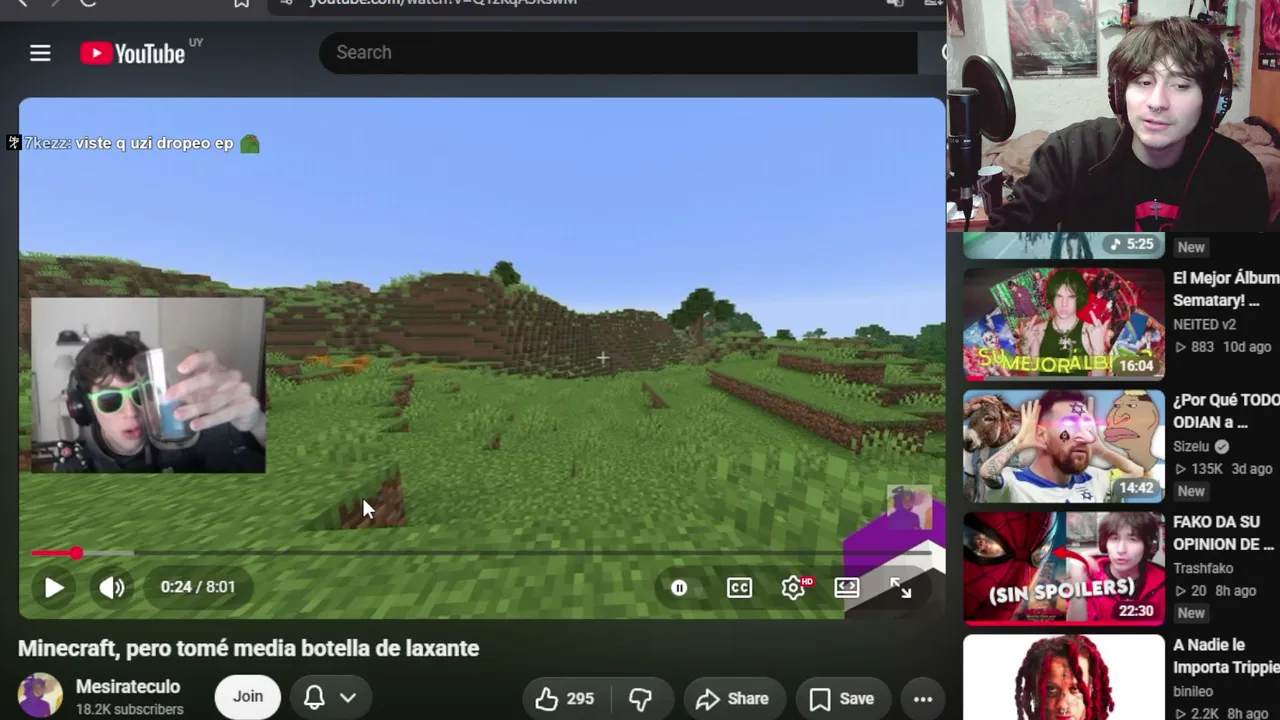Click the '2.2K 8h ago' view stats
The width and height of the screenshot is (1280, 720).
click(x=1222, y=713)
